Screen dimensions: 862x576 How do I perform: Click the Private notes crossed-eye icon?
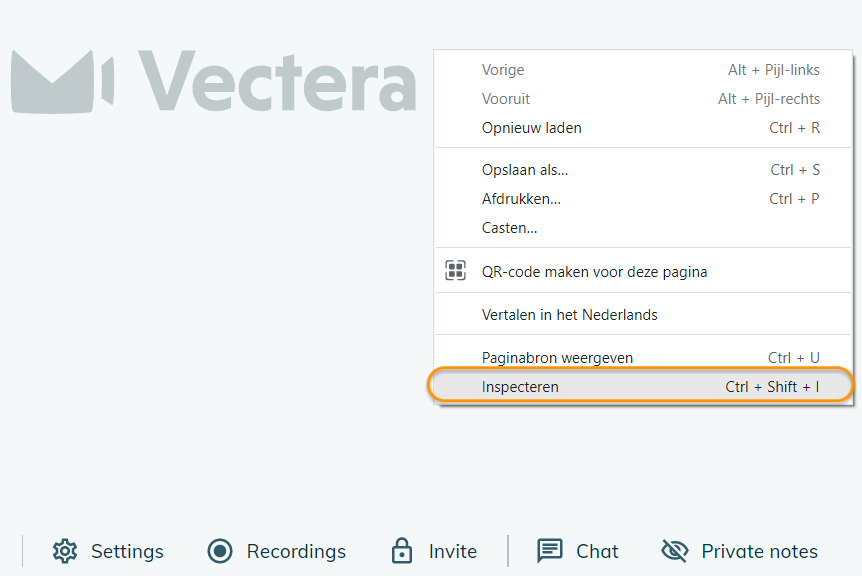pyautogui.click(x=675, y=551)
